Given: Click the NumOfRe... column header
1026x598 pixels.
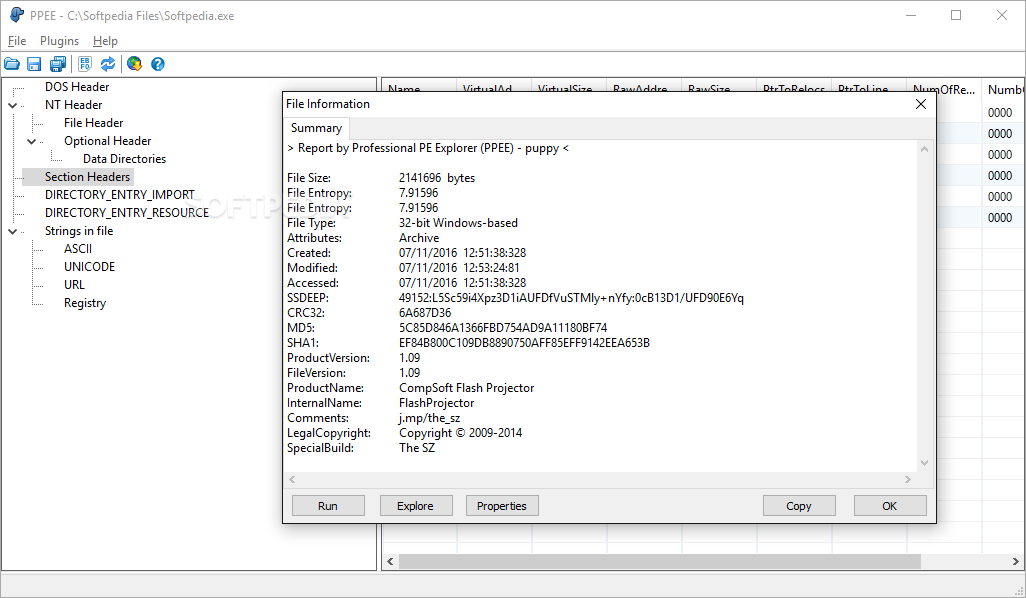Looking at the screenshot, I should (x=944, y=90).
